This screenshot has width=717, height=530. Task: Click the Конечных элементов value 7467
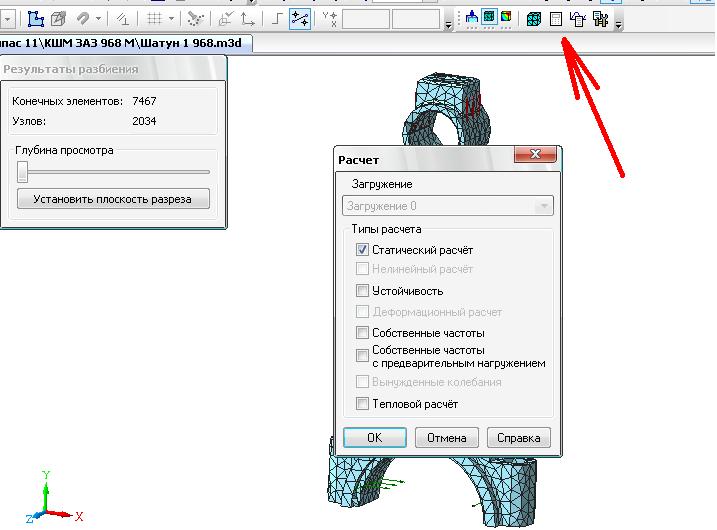(144, 101)
